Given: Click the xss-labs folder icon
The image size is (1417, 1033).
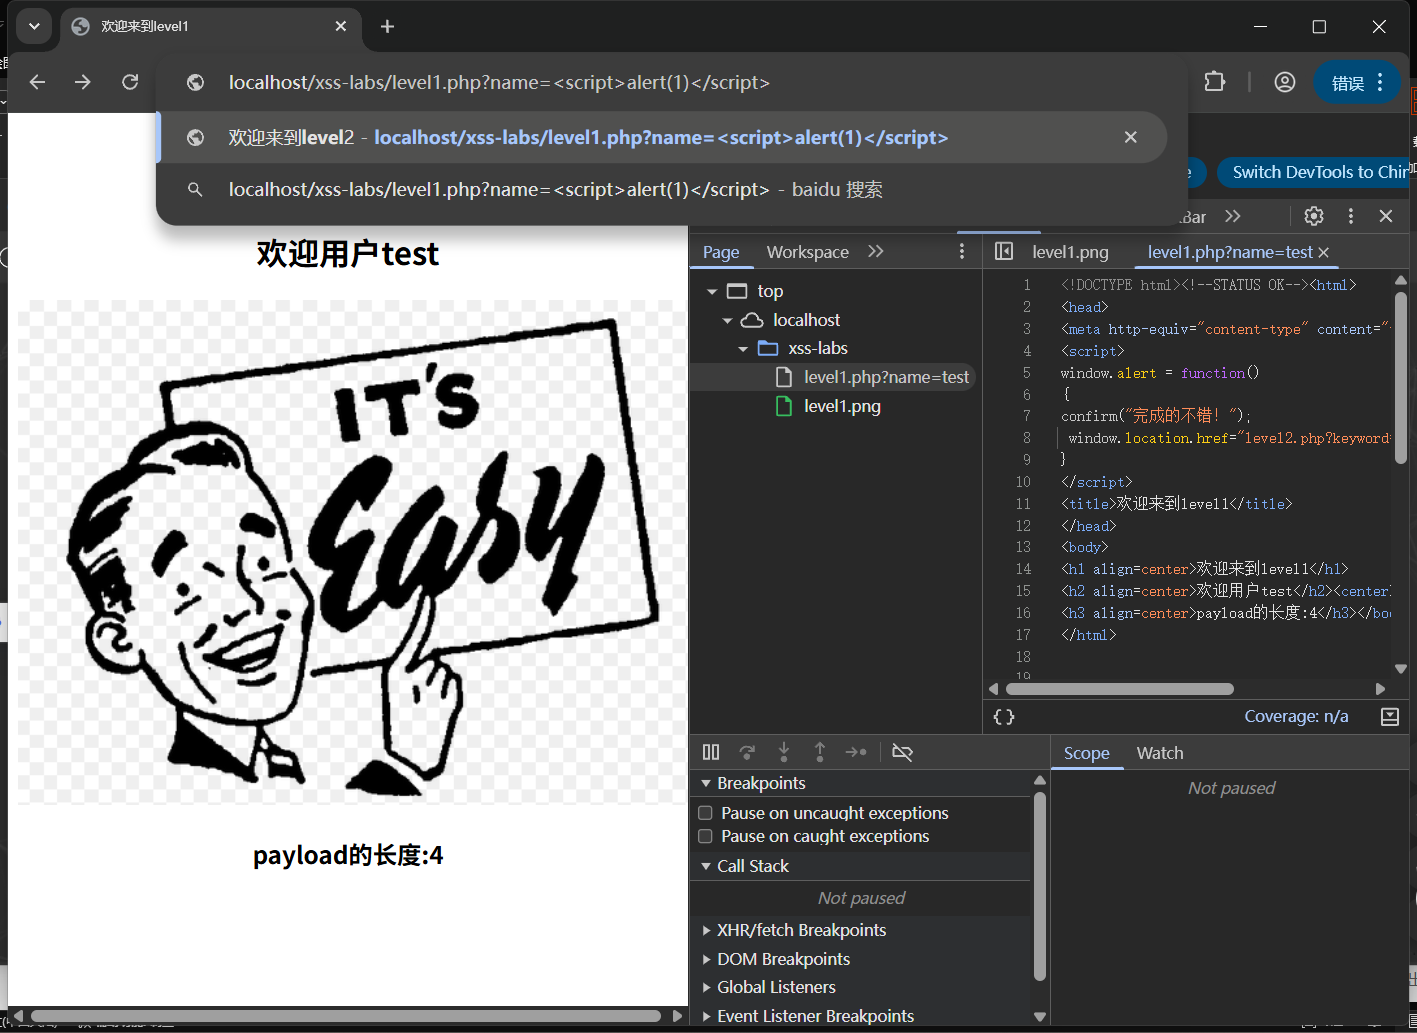Looking at the screenshot, I should tap(768, 348).
